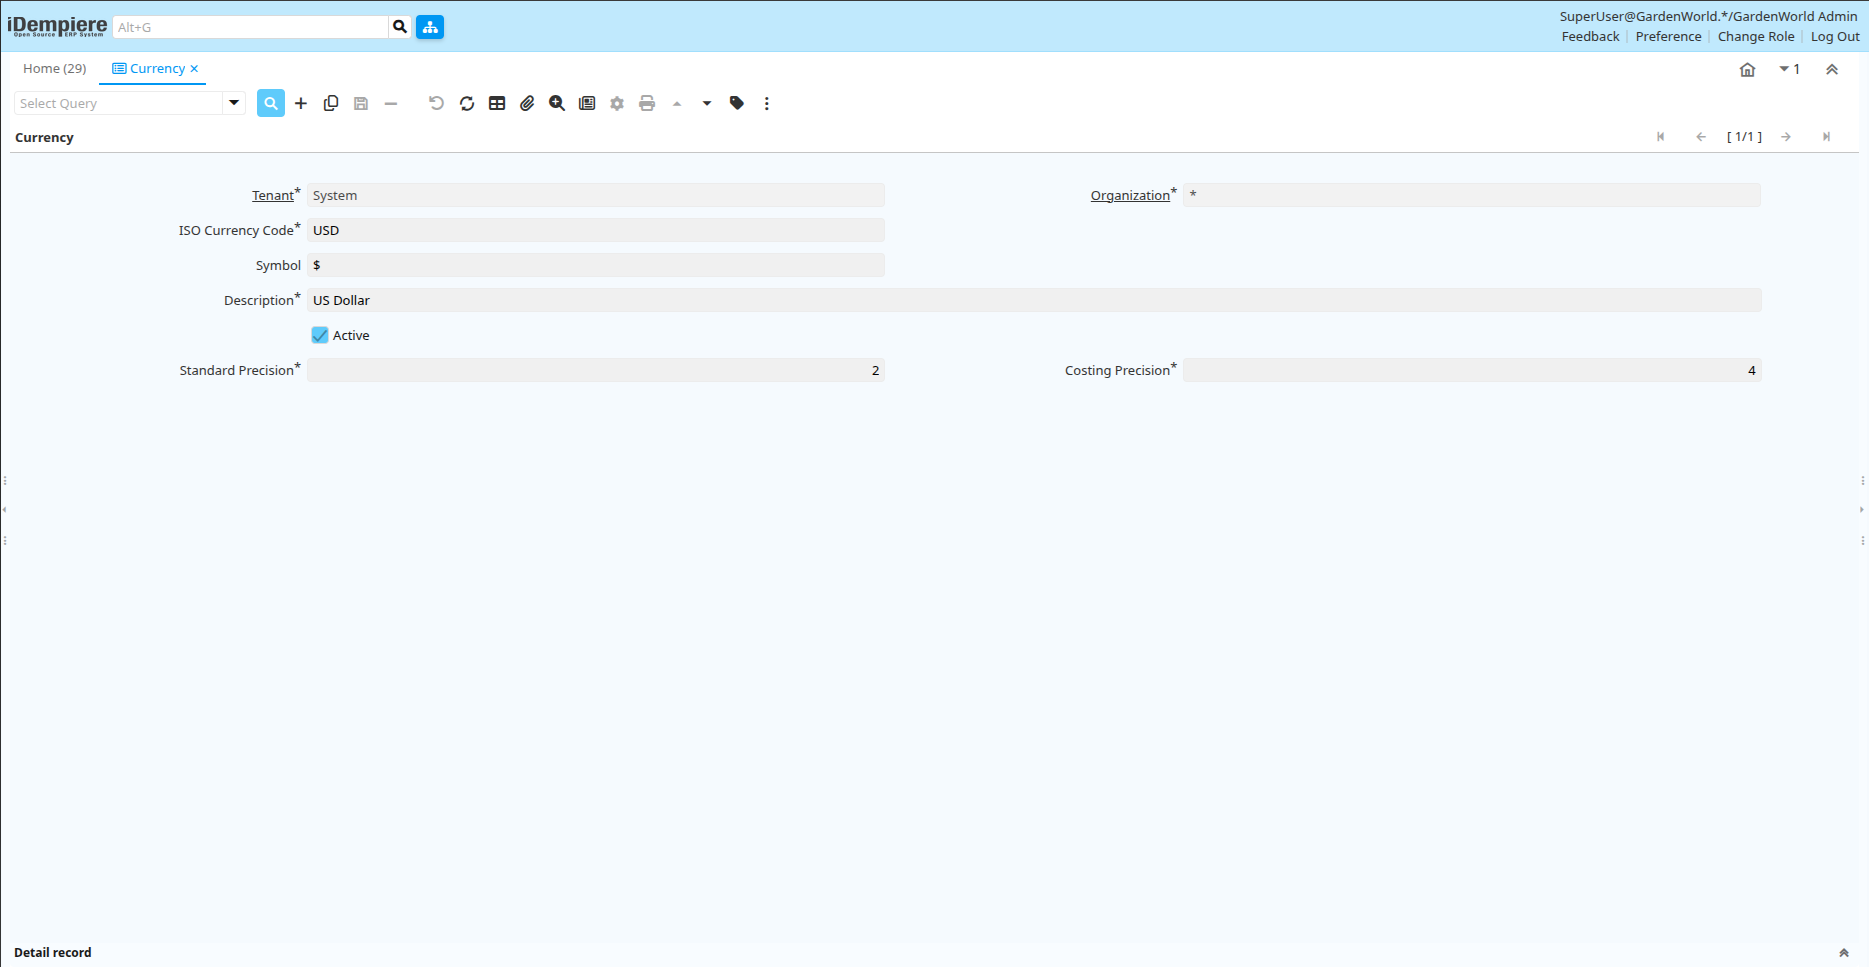Click the Standard Precision field
The width and height of the screenshot is (1869, 967).
click(596, 370)
